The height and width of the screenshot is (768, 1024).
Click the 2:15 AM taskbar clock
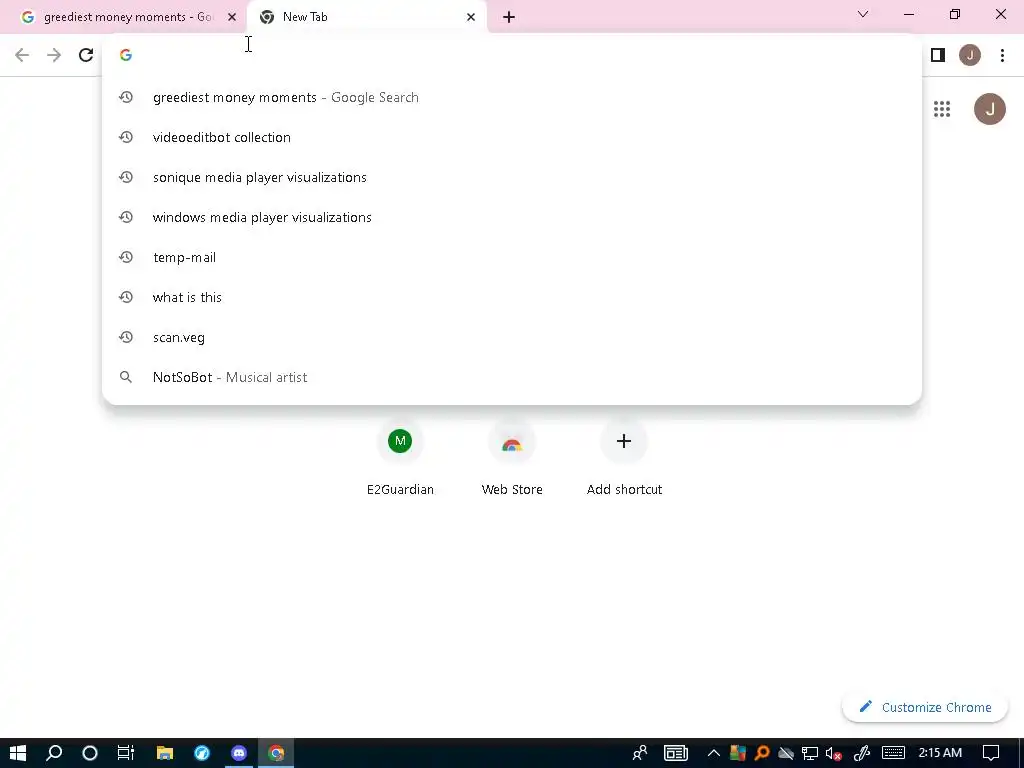tap(940, 753)
